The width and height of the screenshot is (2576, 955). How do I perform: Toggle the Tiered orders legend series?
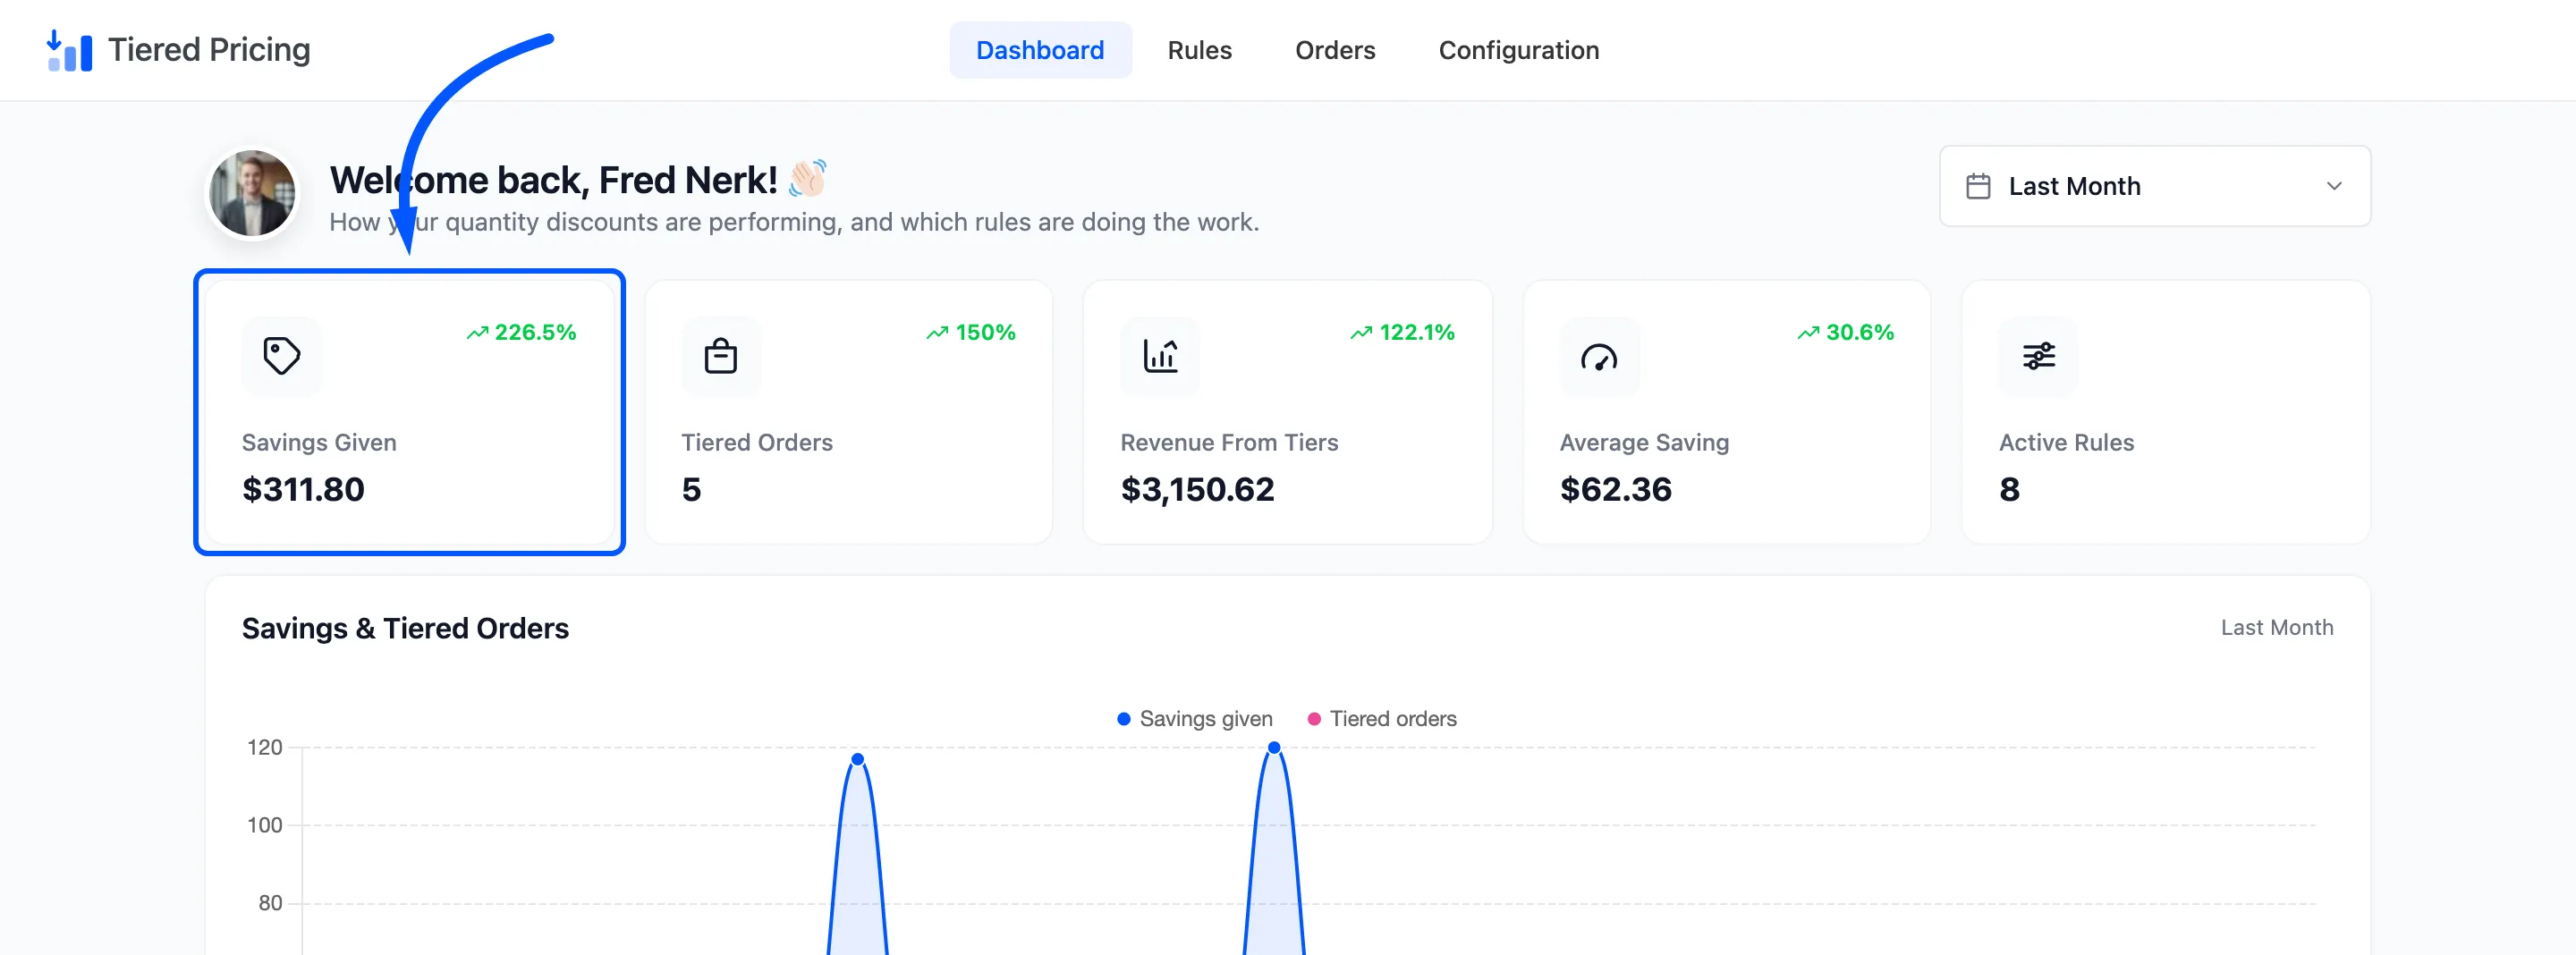(1382, 718)
